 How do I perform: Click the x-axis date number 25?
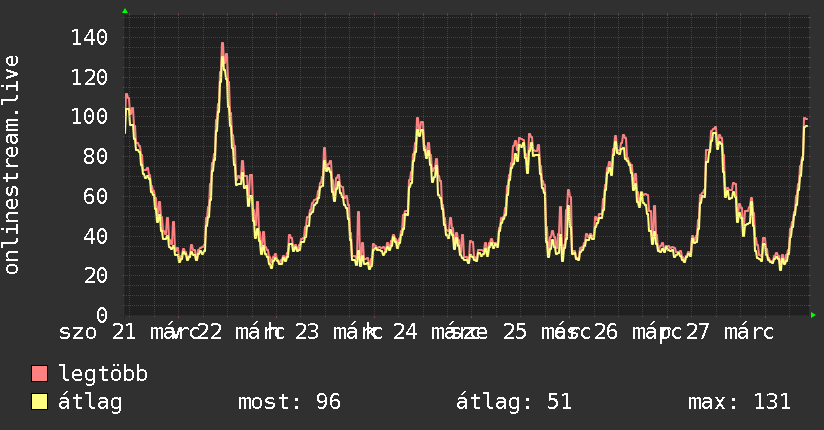[x=514, y=332]
